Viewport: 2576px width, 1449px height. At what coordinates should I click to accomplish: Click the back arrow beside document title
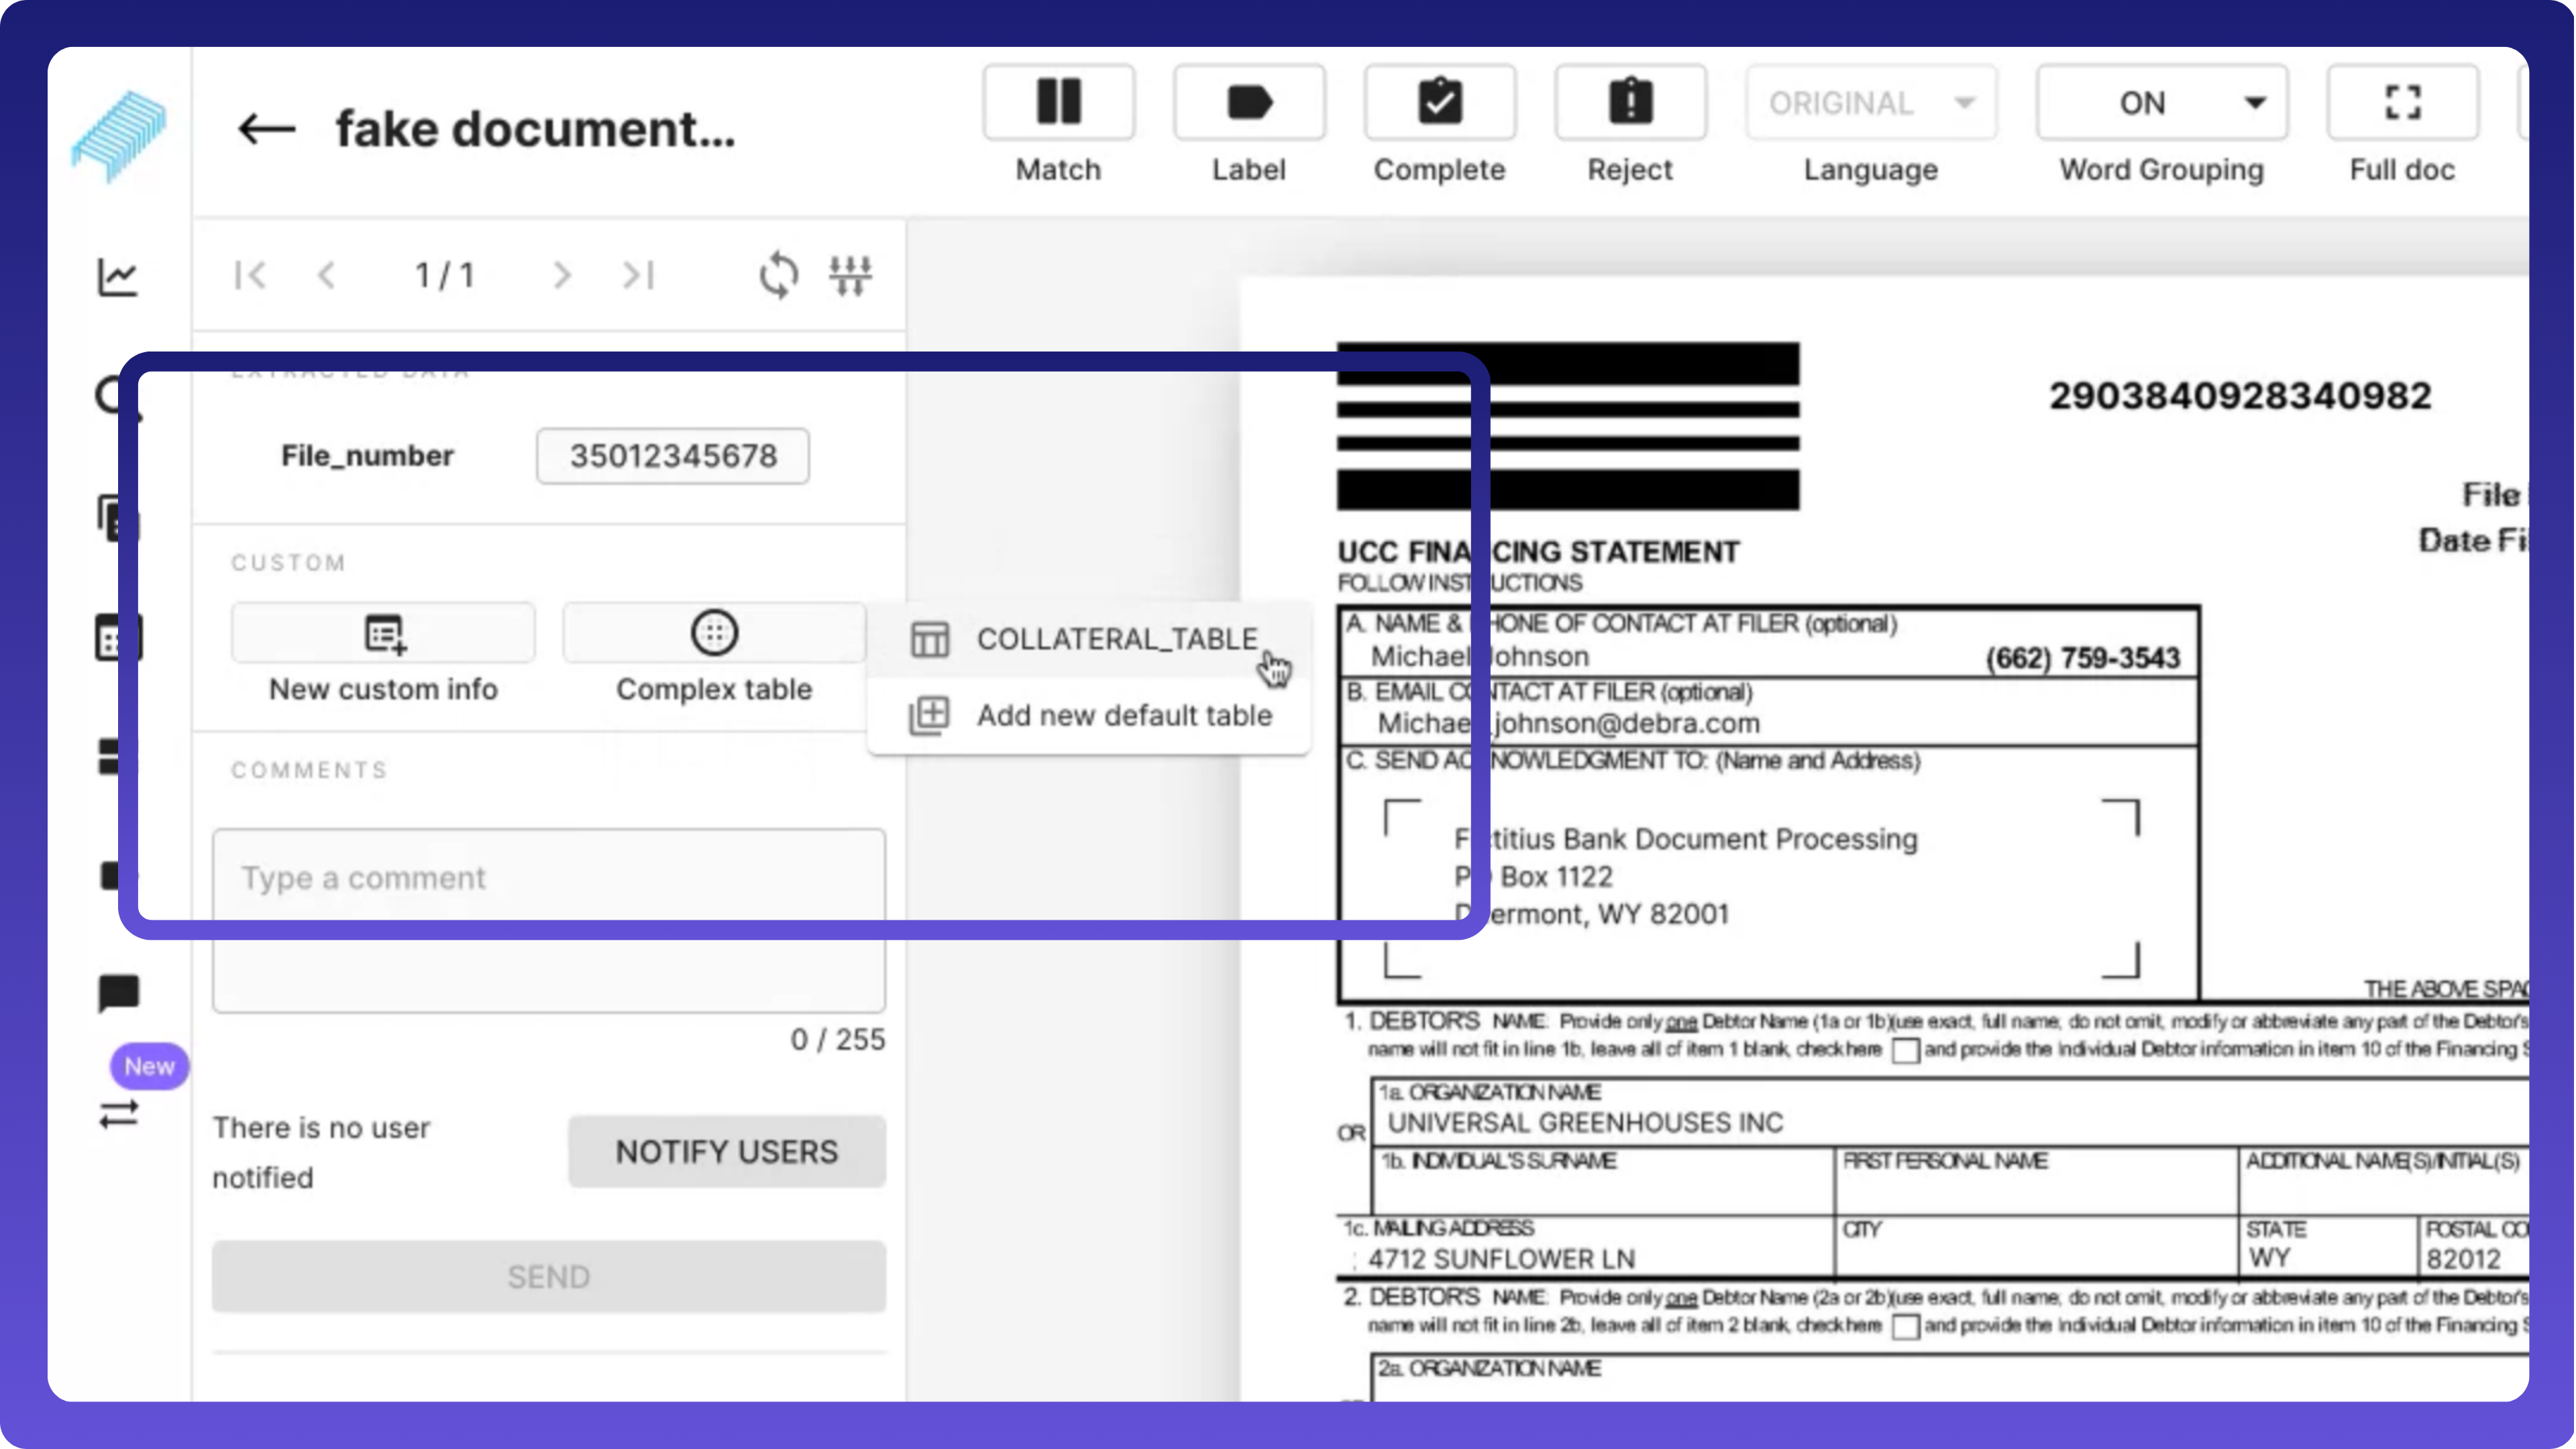[266, 129]
